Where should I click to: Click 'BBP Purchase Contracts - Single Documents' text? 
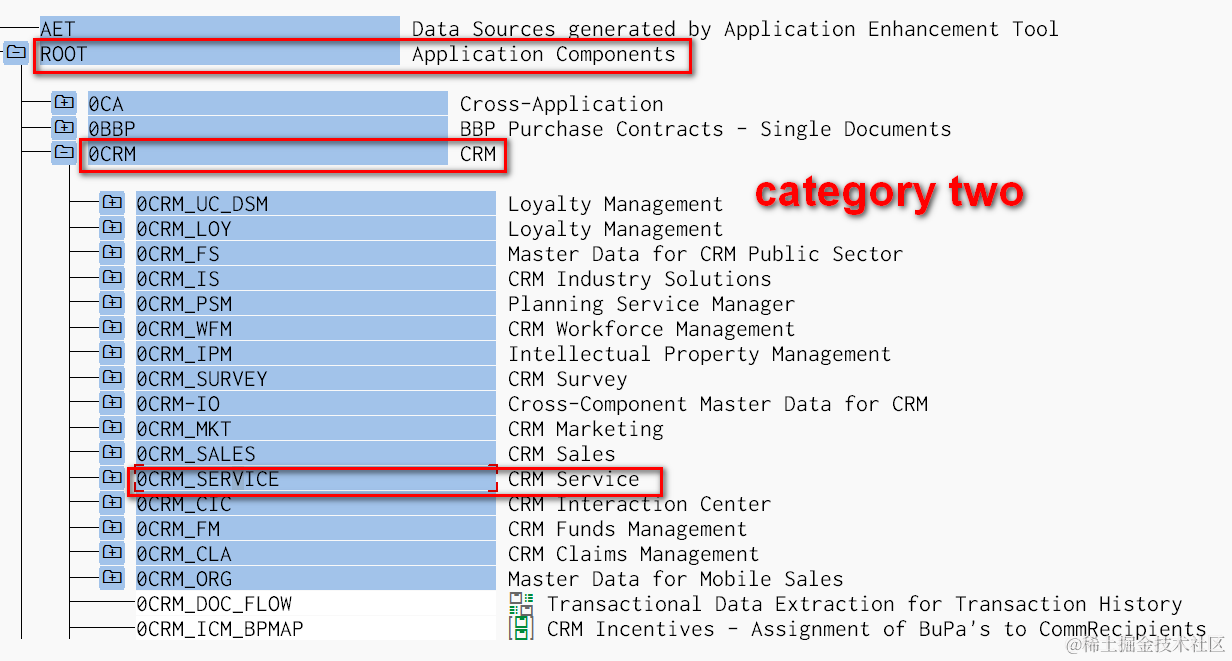(x=705, y=129)
